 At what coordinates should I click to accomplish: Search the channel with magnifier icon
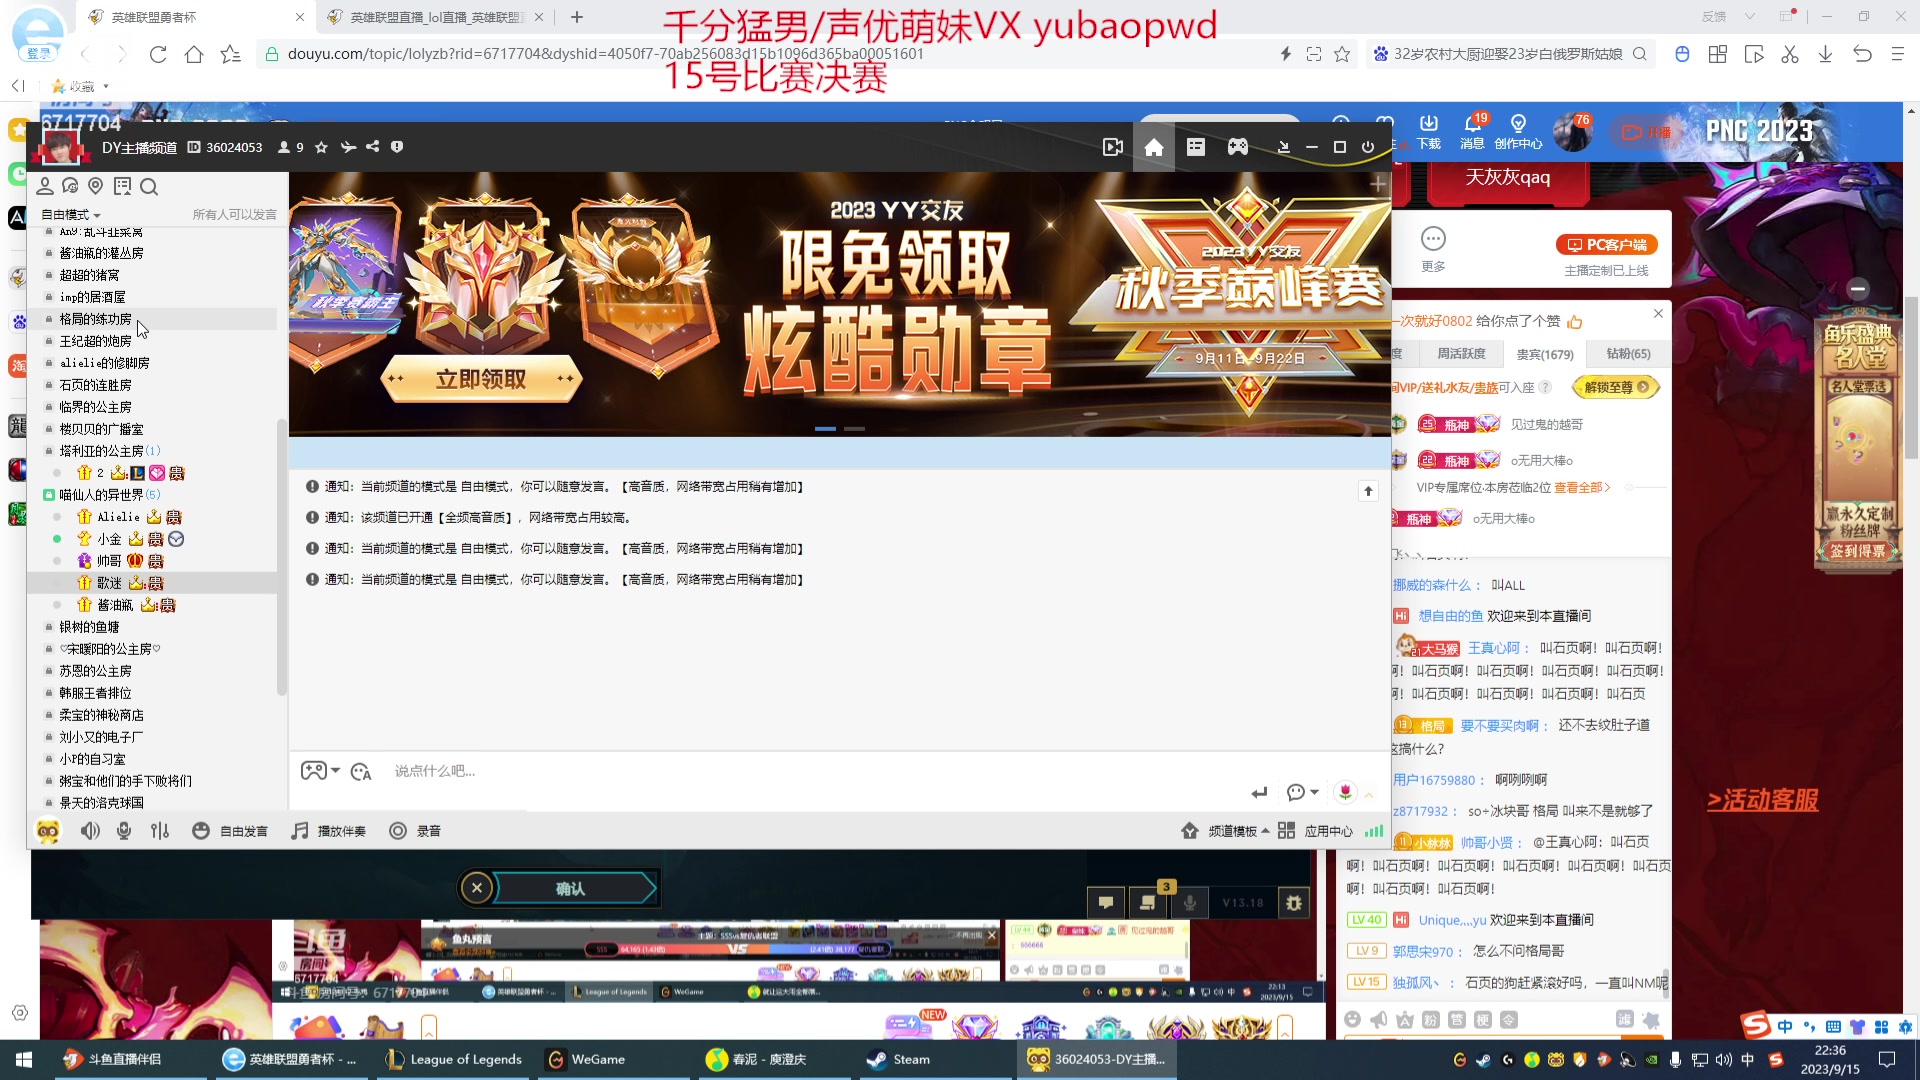pos(149,187)
